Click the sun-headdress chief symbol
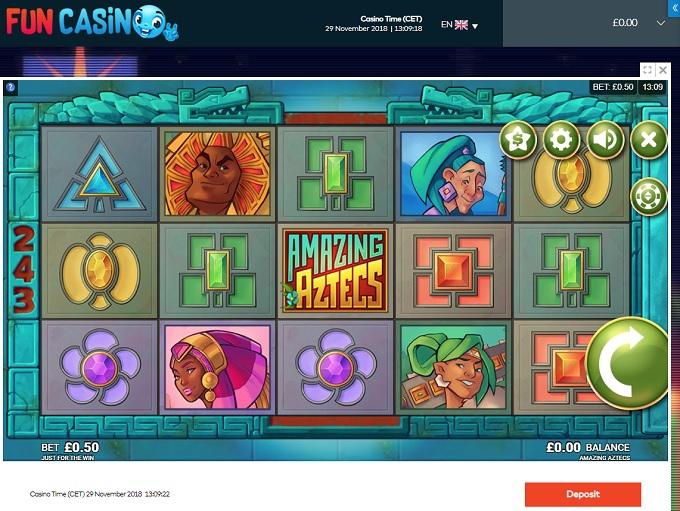The width and height of the screenshot is (680, 511). 217,174
